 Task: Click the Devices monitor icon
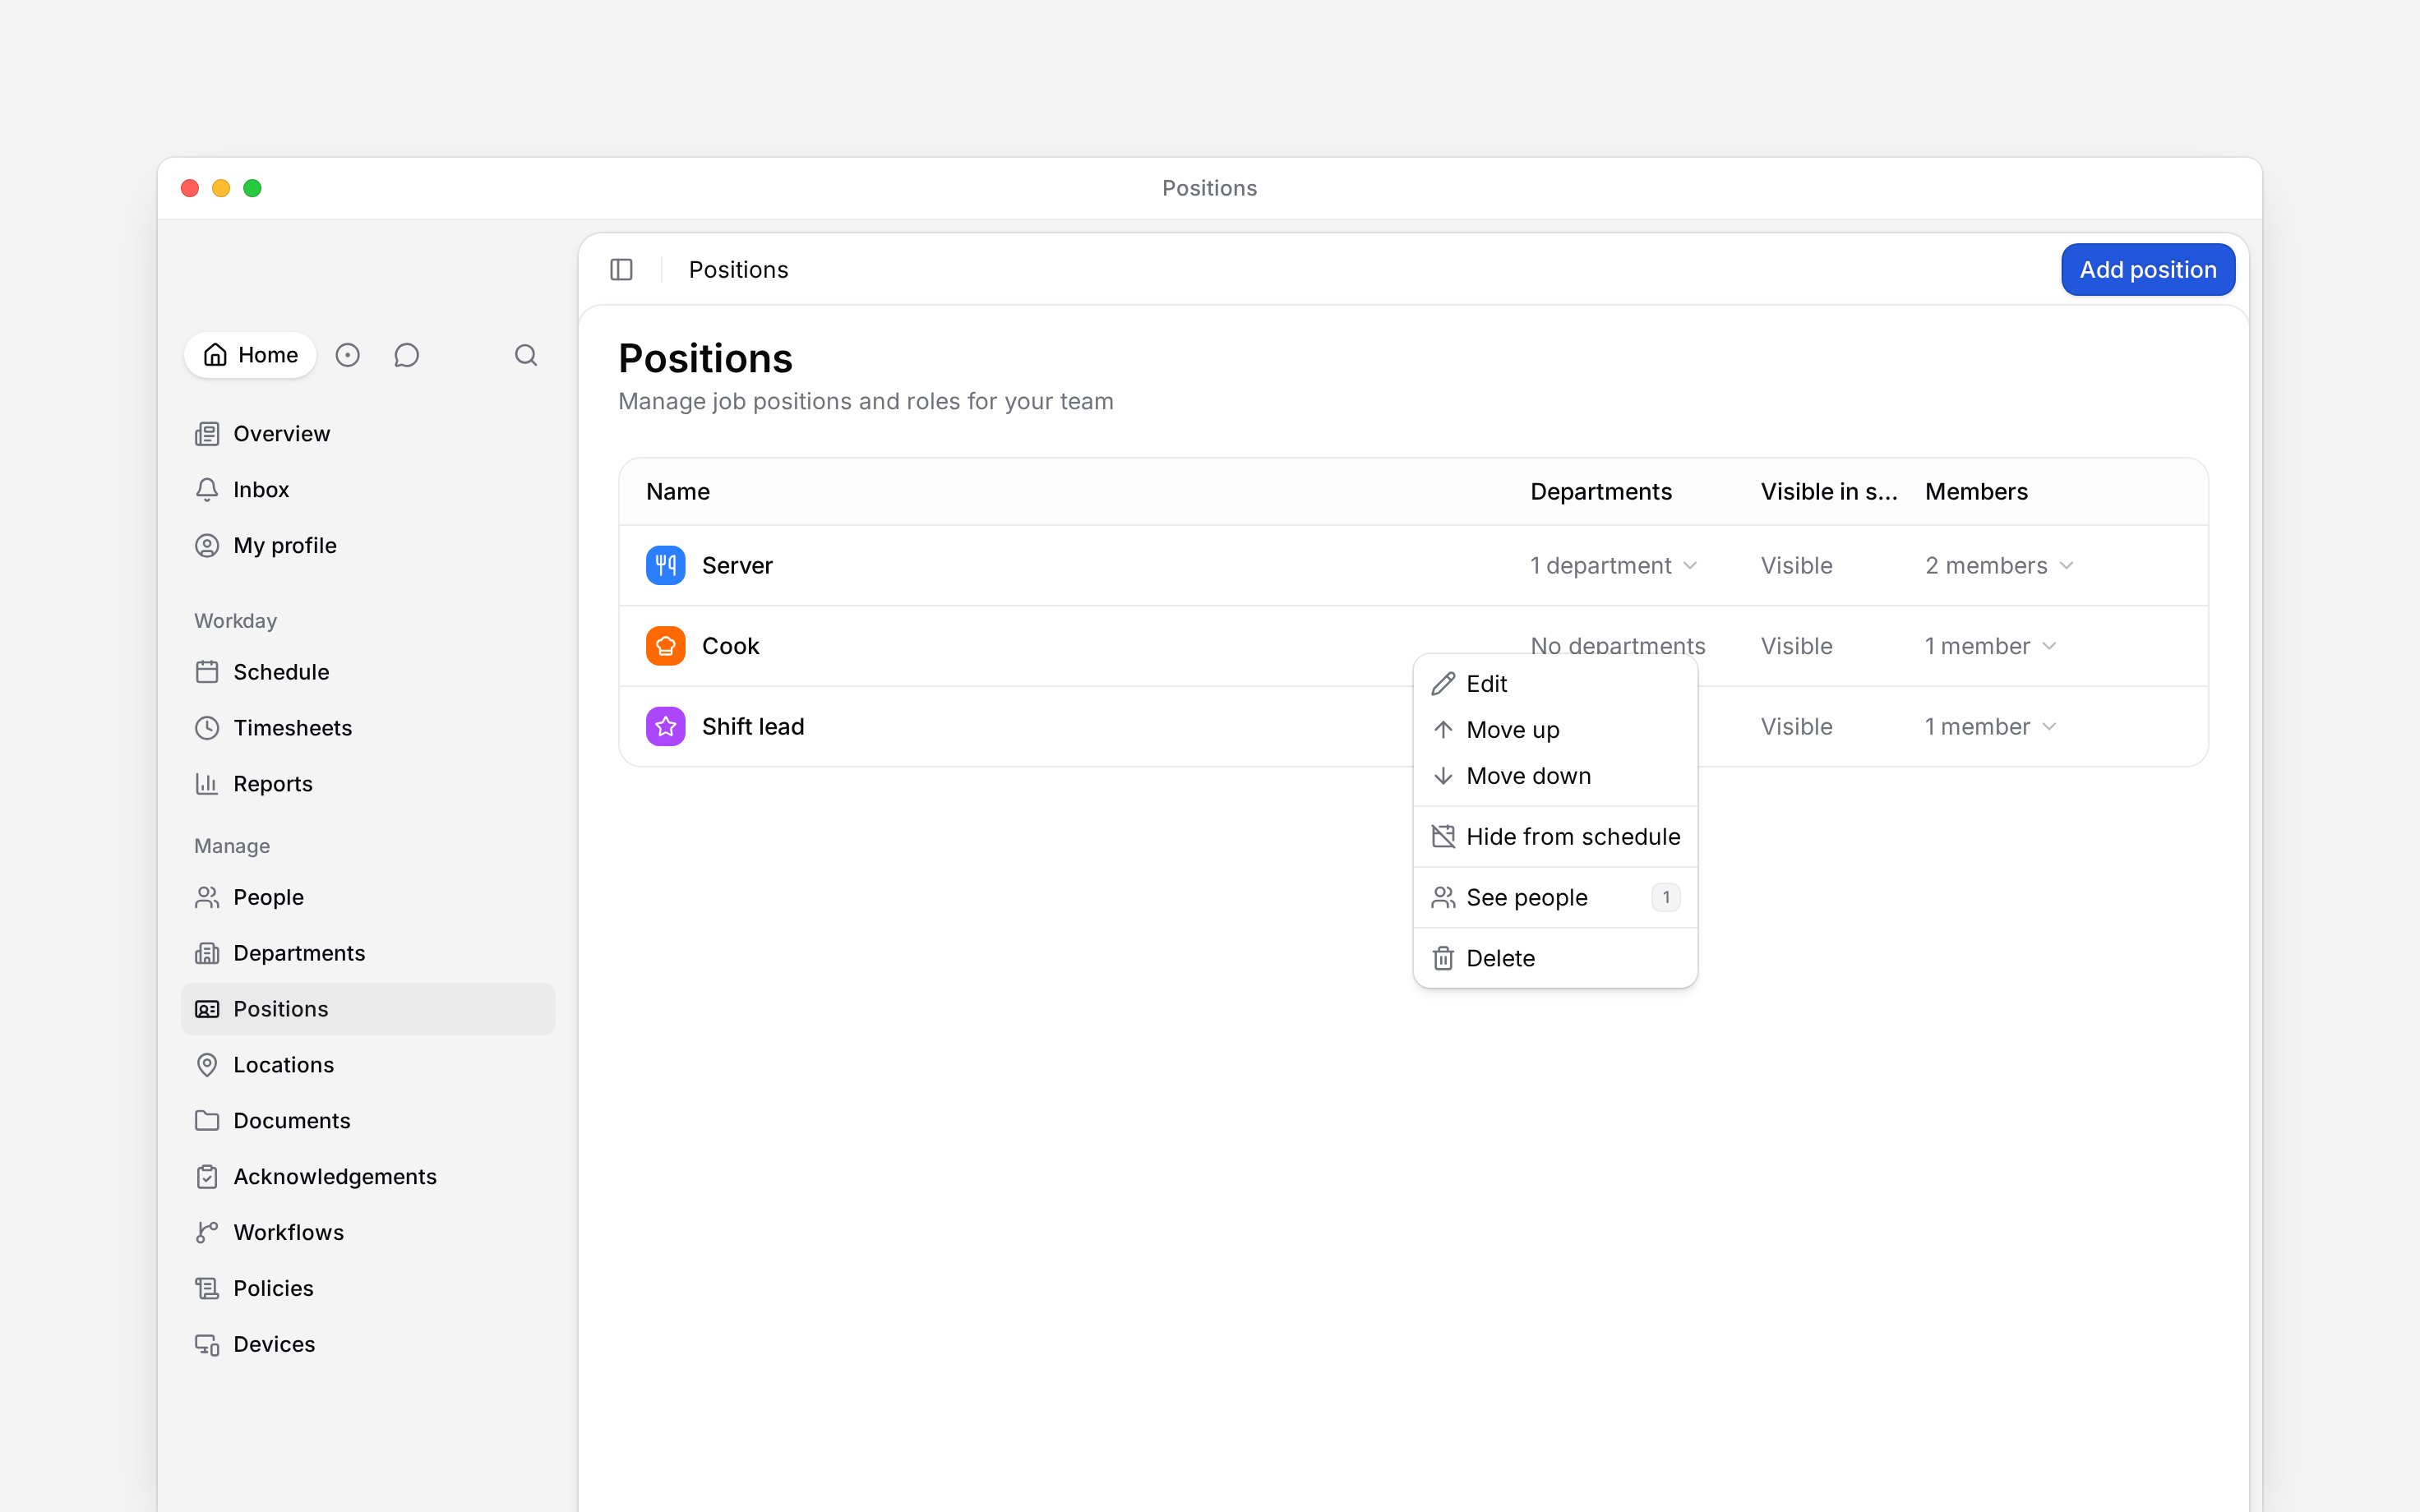point(207,1345)
